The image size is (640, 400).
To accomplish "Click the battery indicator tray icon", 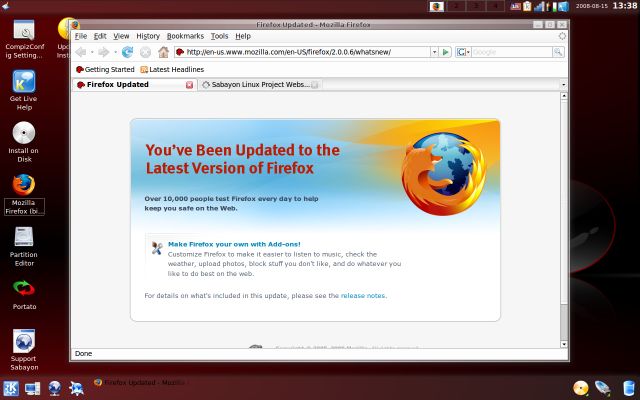I will coord(554,6).
